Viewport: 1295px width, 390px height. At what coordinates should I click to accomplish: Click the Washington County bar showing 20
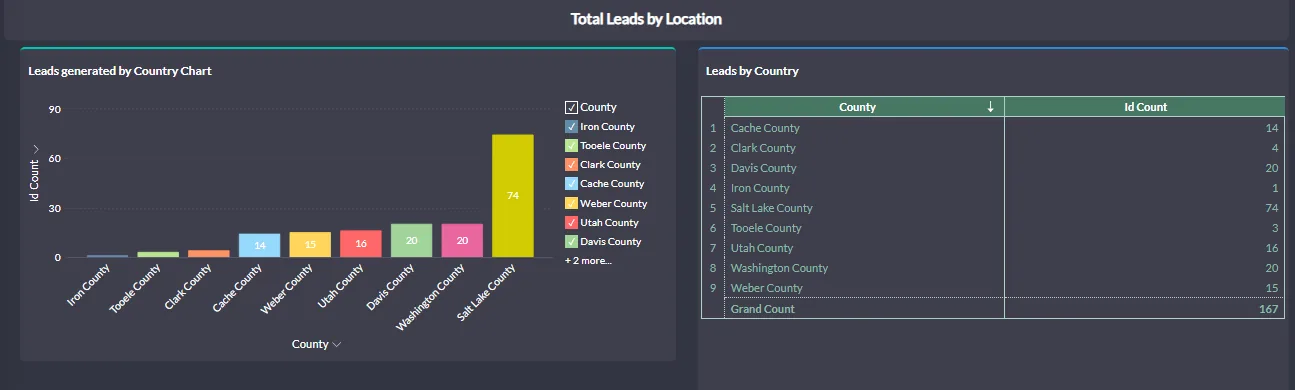point(462,240)
